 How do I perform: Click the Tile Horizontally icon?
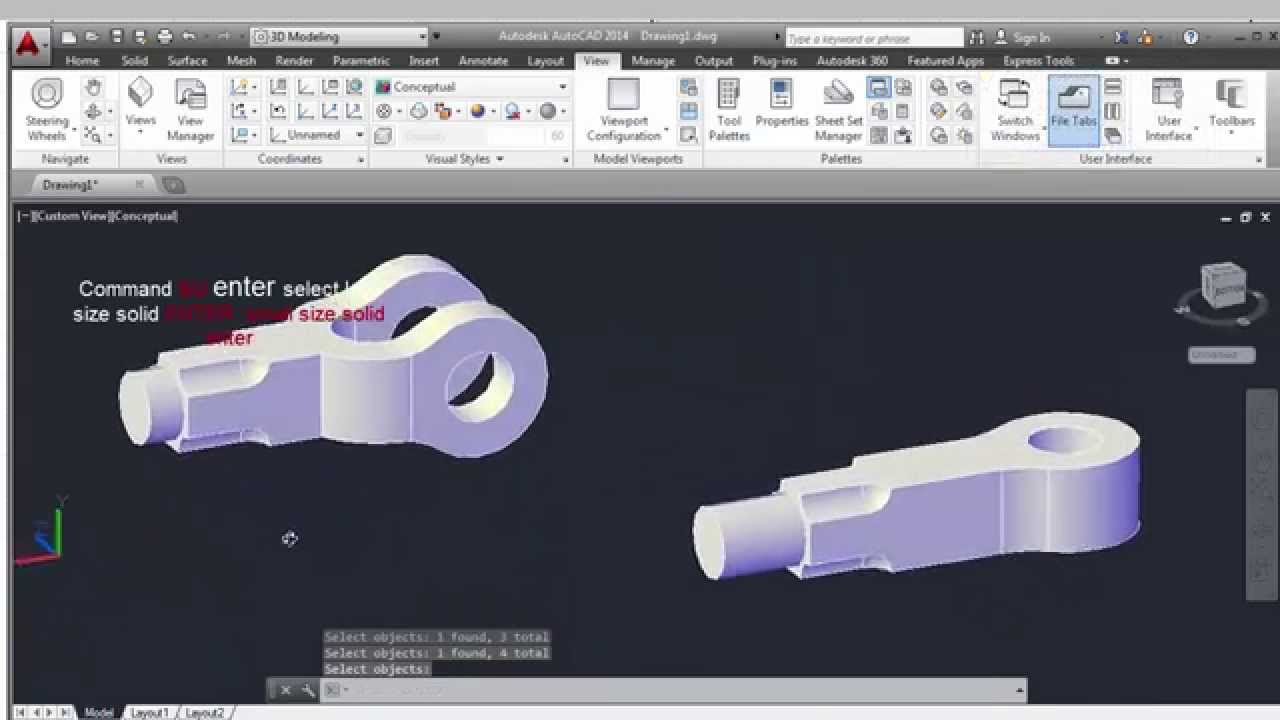click(1113, 88)
